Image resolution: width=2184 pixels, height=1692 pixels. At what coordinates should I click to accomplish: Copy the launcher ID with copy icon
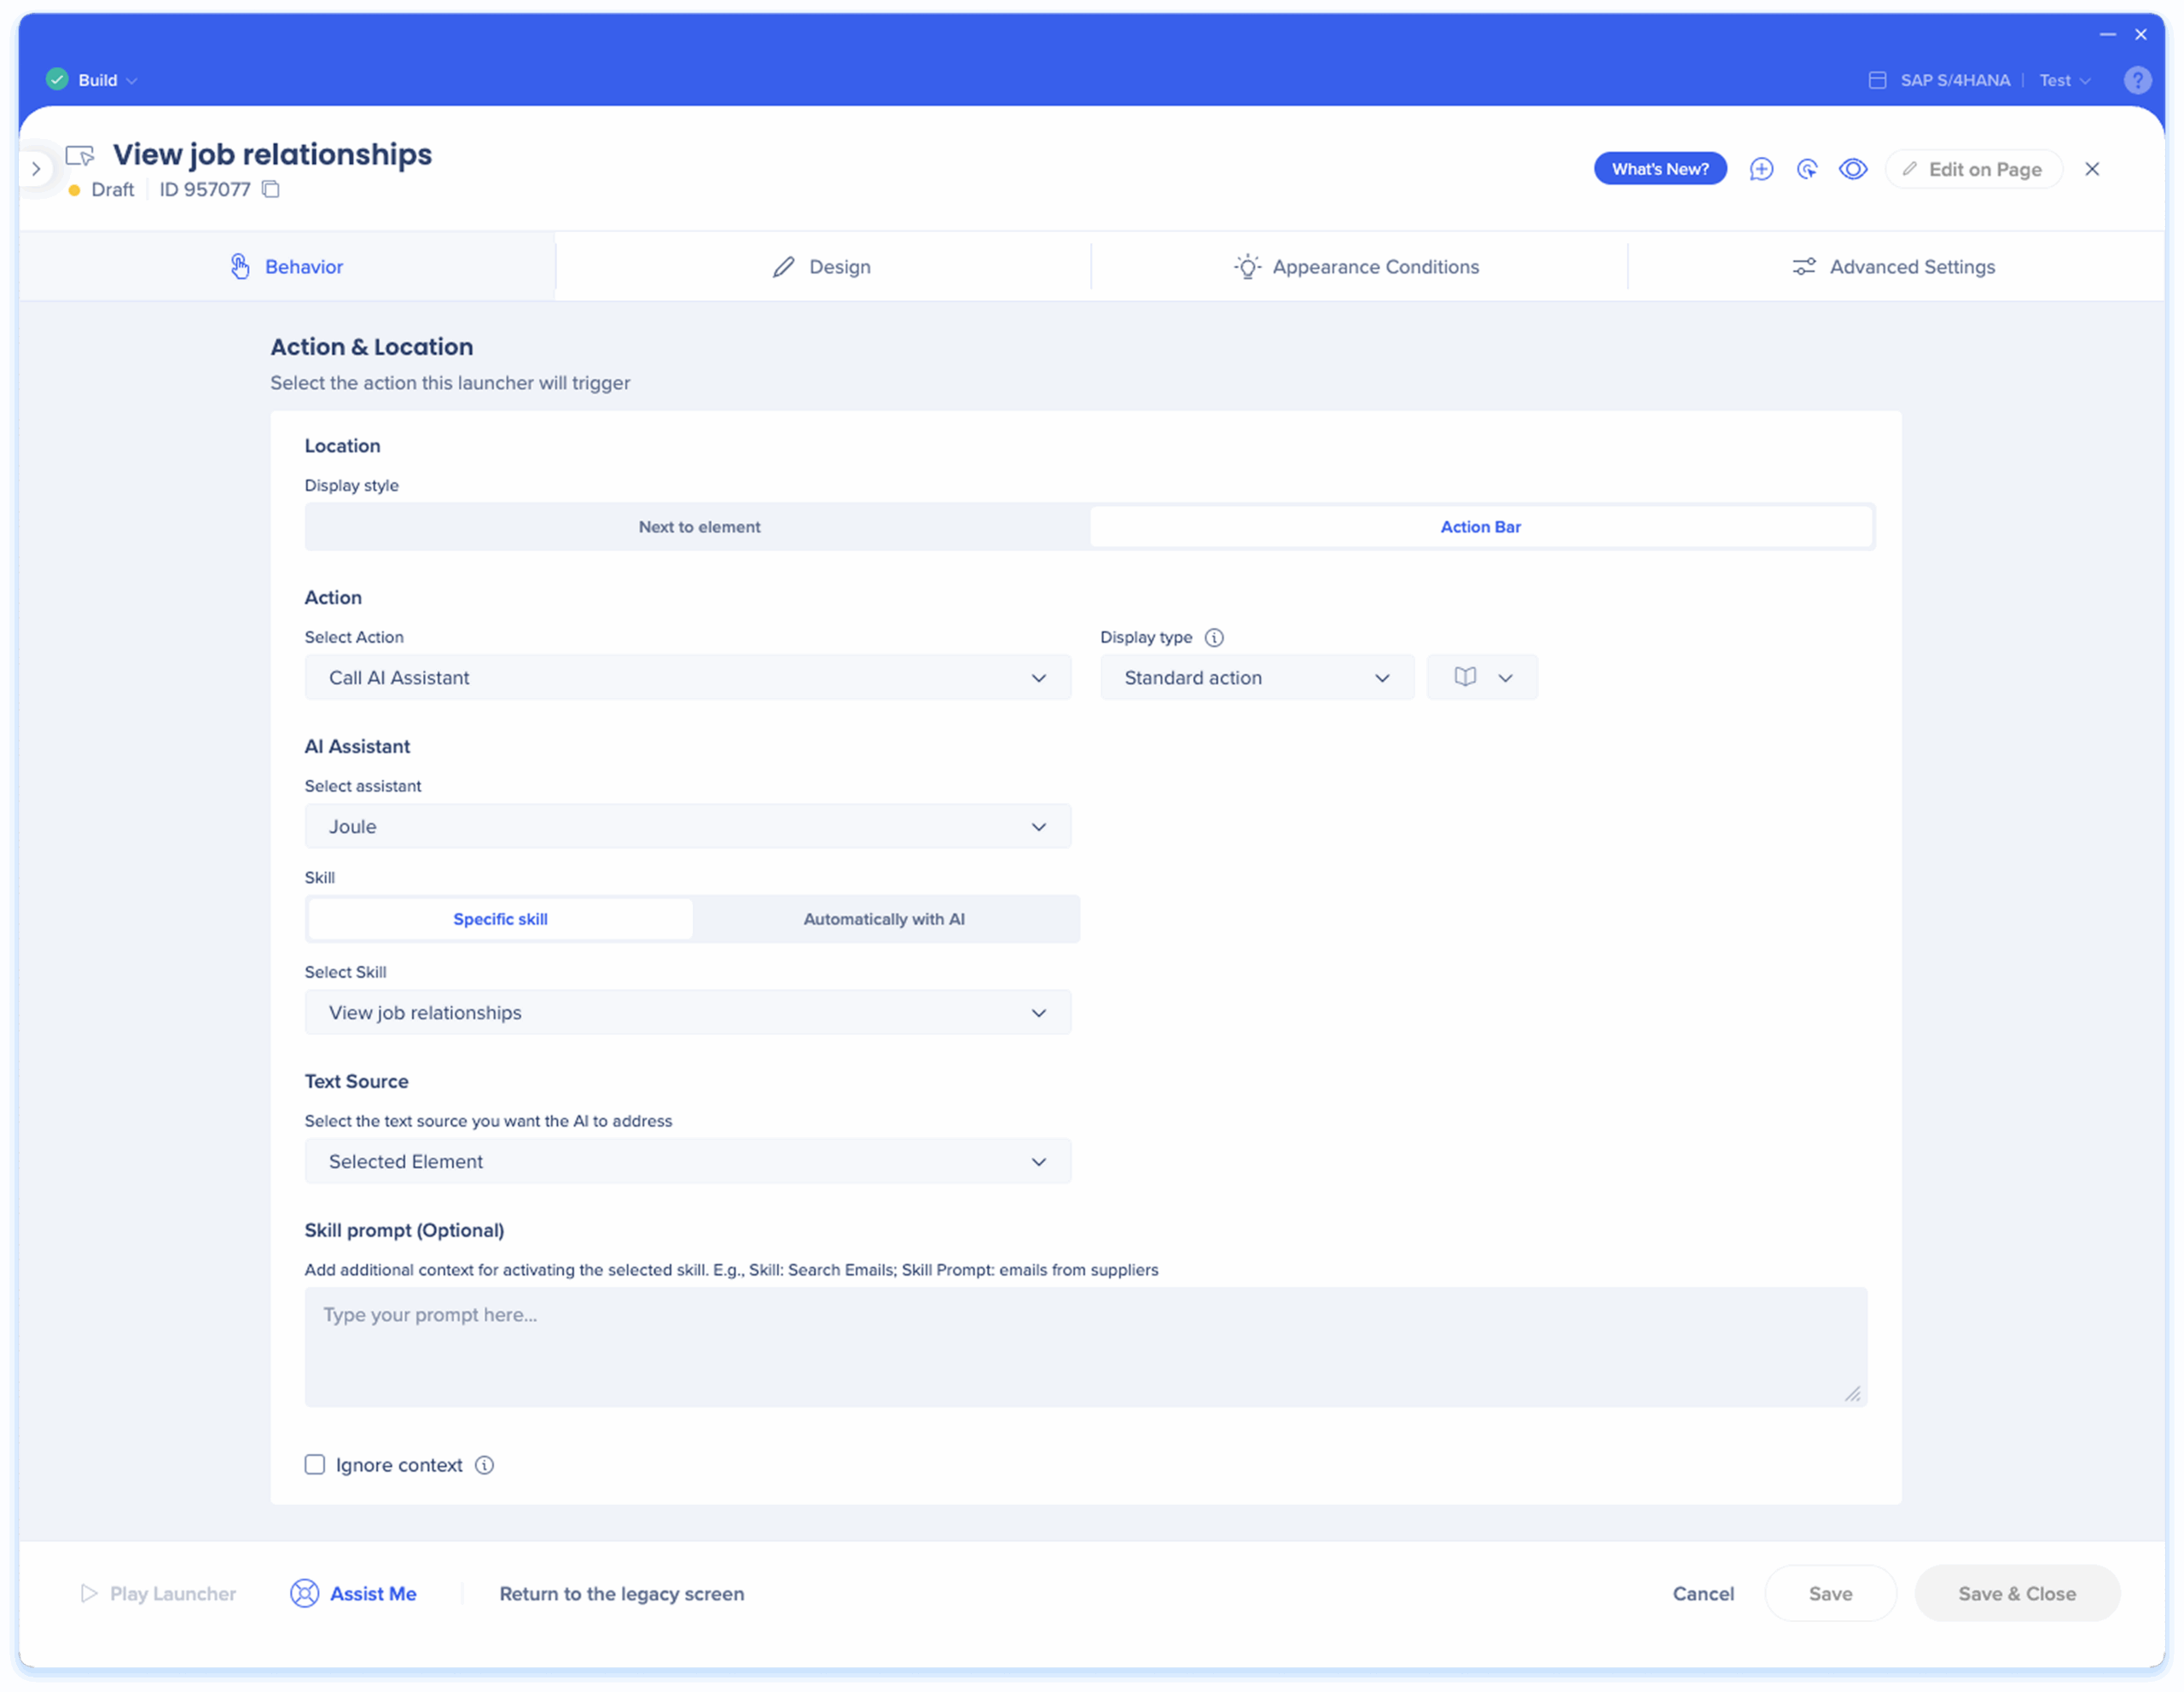pyautogui.click(x=271, y=189)
